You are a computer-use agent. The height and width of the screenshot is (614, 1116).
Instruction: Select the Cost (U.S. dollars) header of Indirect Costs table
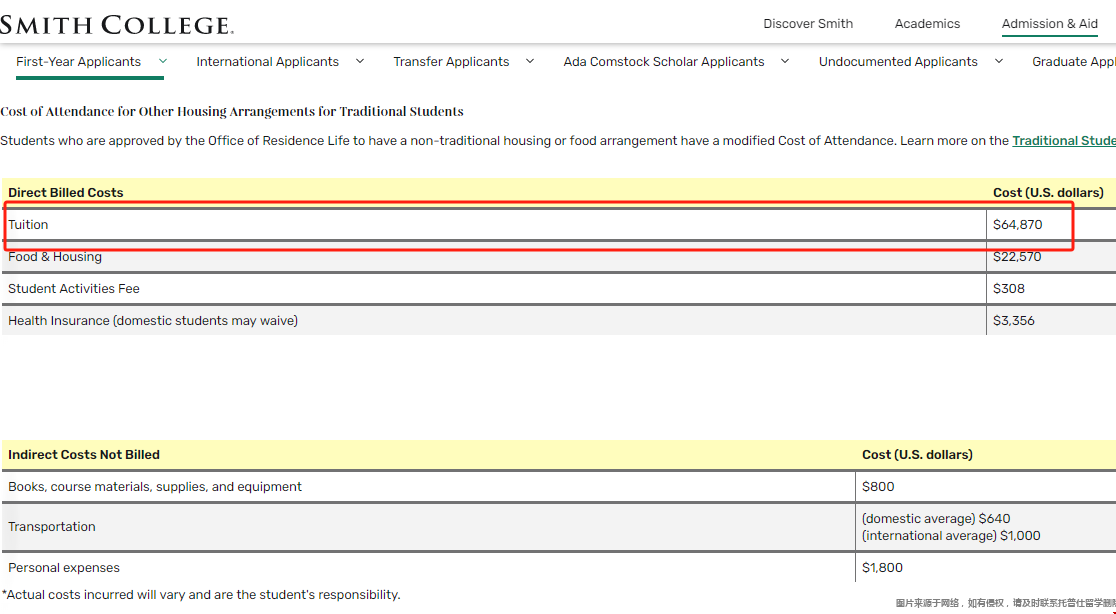pyautogui.click(x=917, y=455)
